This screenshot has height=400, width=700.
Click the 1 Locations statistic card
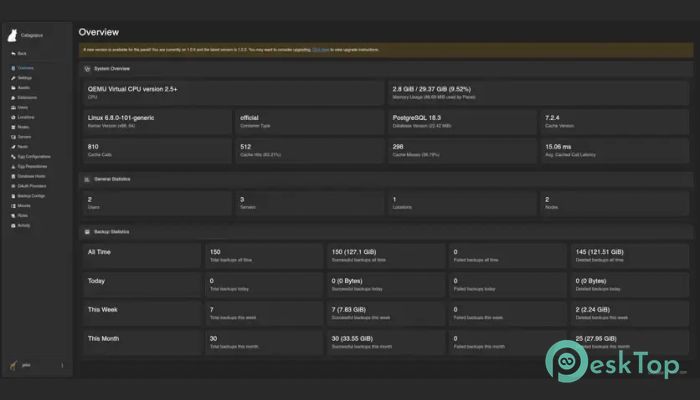point(462,203)
